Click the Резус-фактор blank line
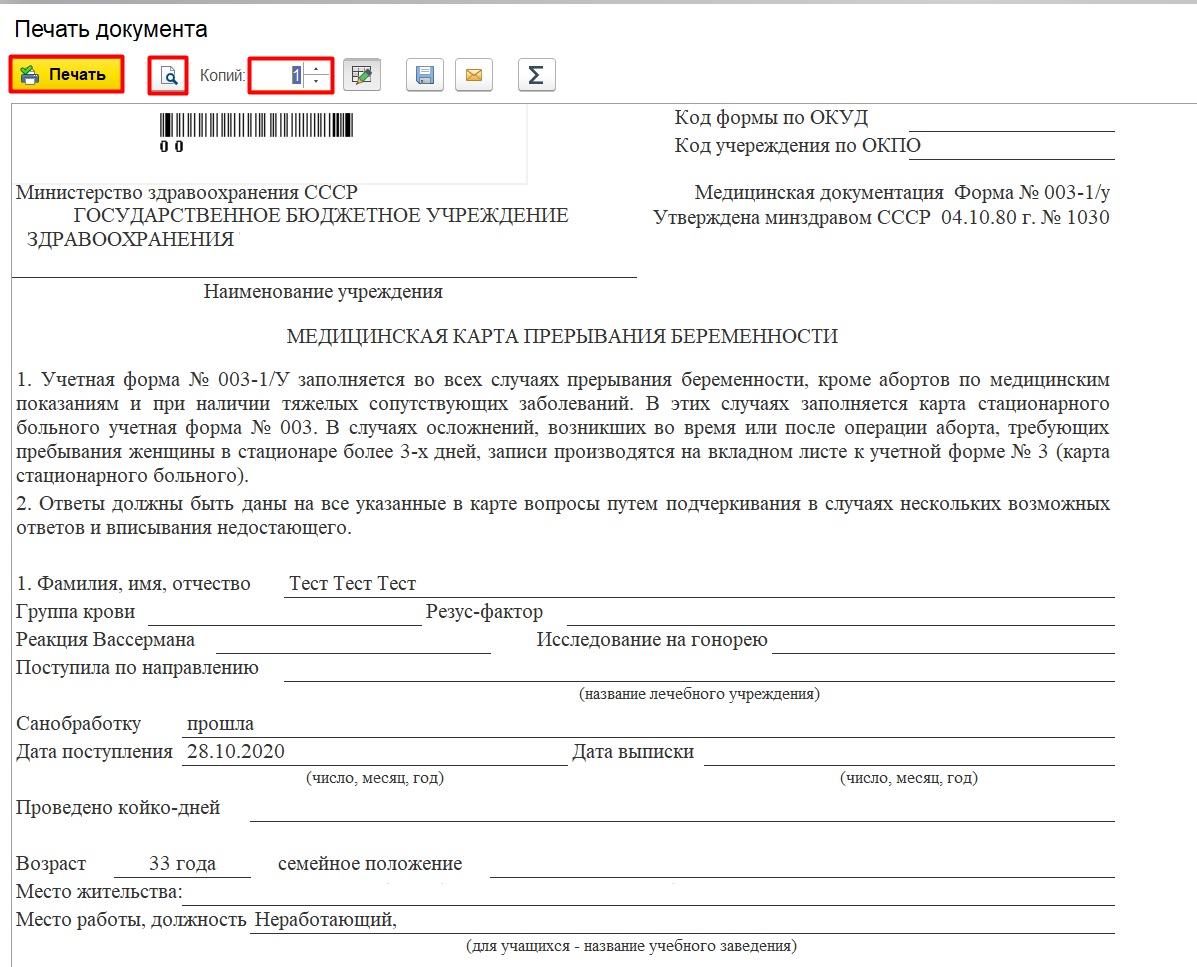The height and width of the screenshot is (967, 1197). click(840, 610)
